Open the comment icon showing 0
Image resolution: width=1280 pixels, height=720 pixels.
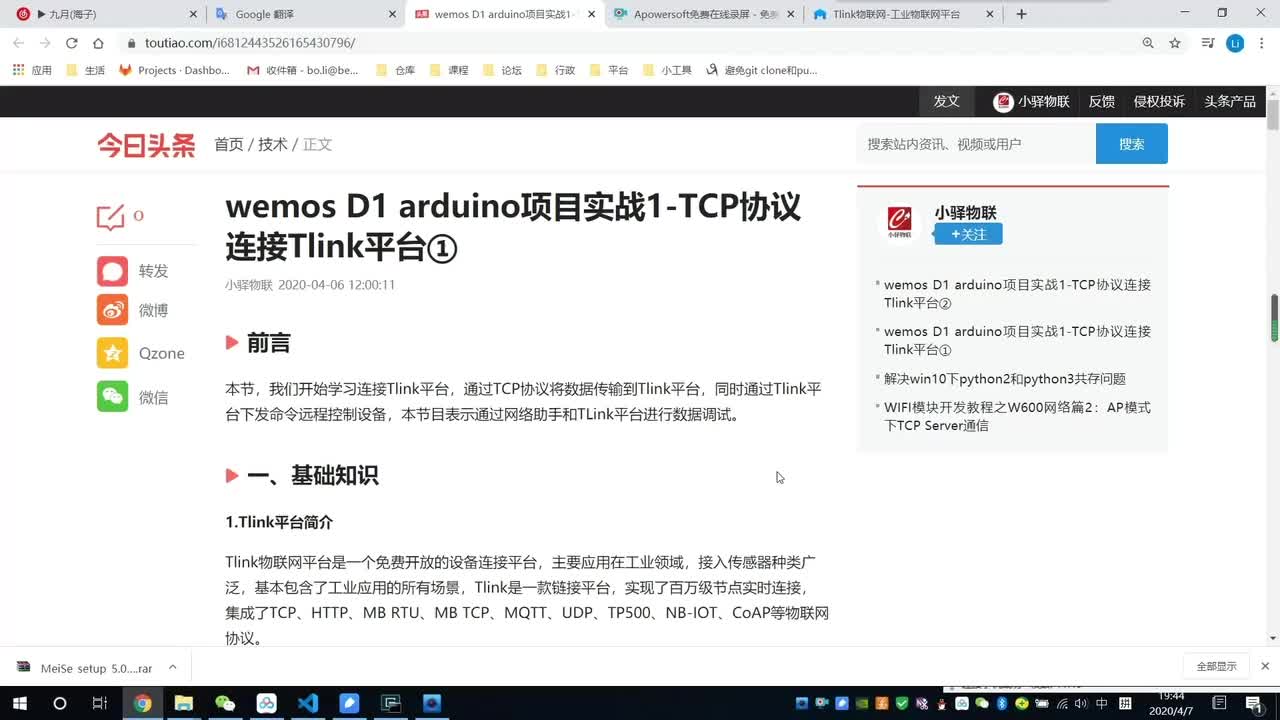click(x=110, y=216)
